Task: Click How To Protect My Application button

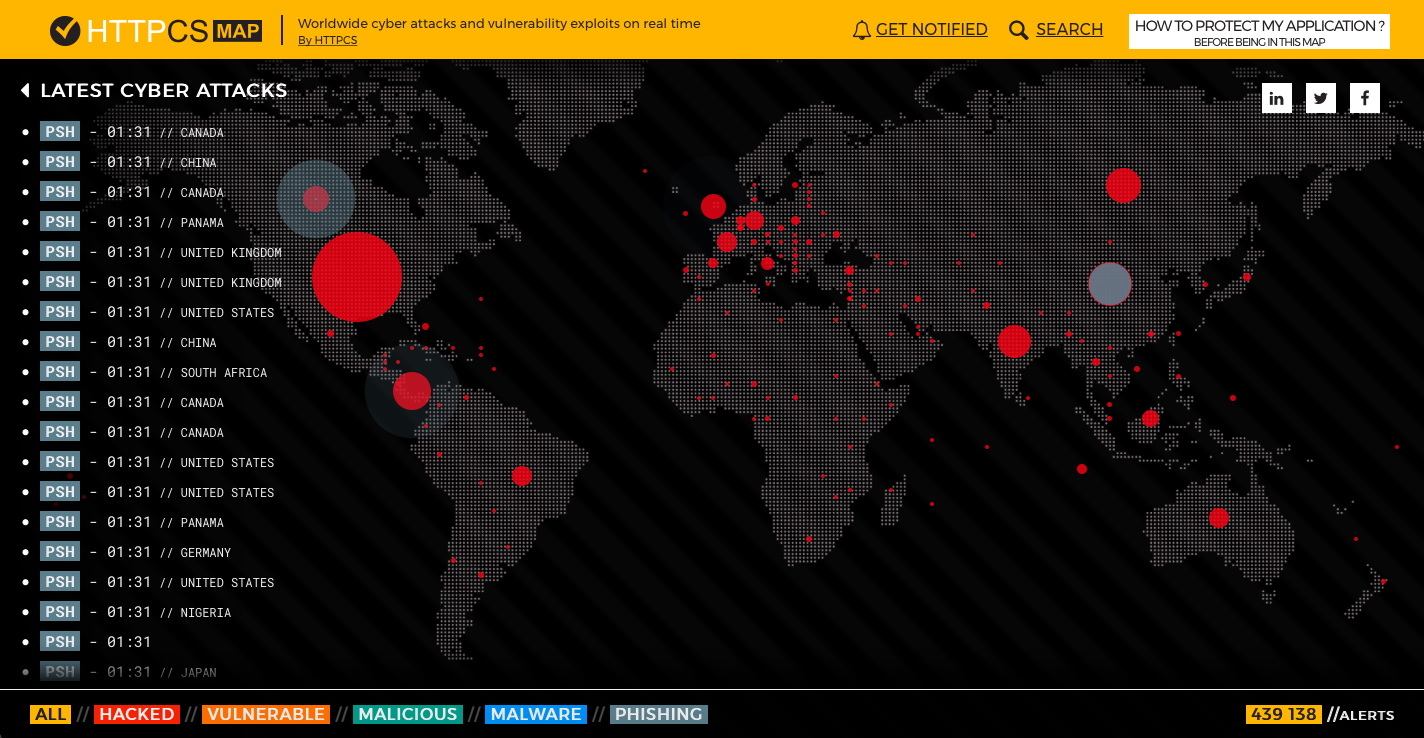Action: point(1259,31)
